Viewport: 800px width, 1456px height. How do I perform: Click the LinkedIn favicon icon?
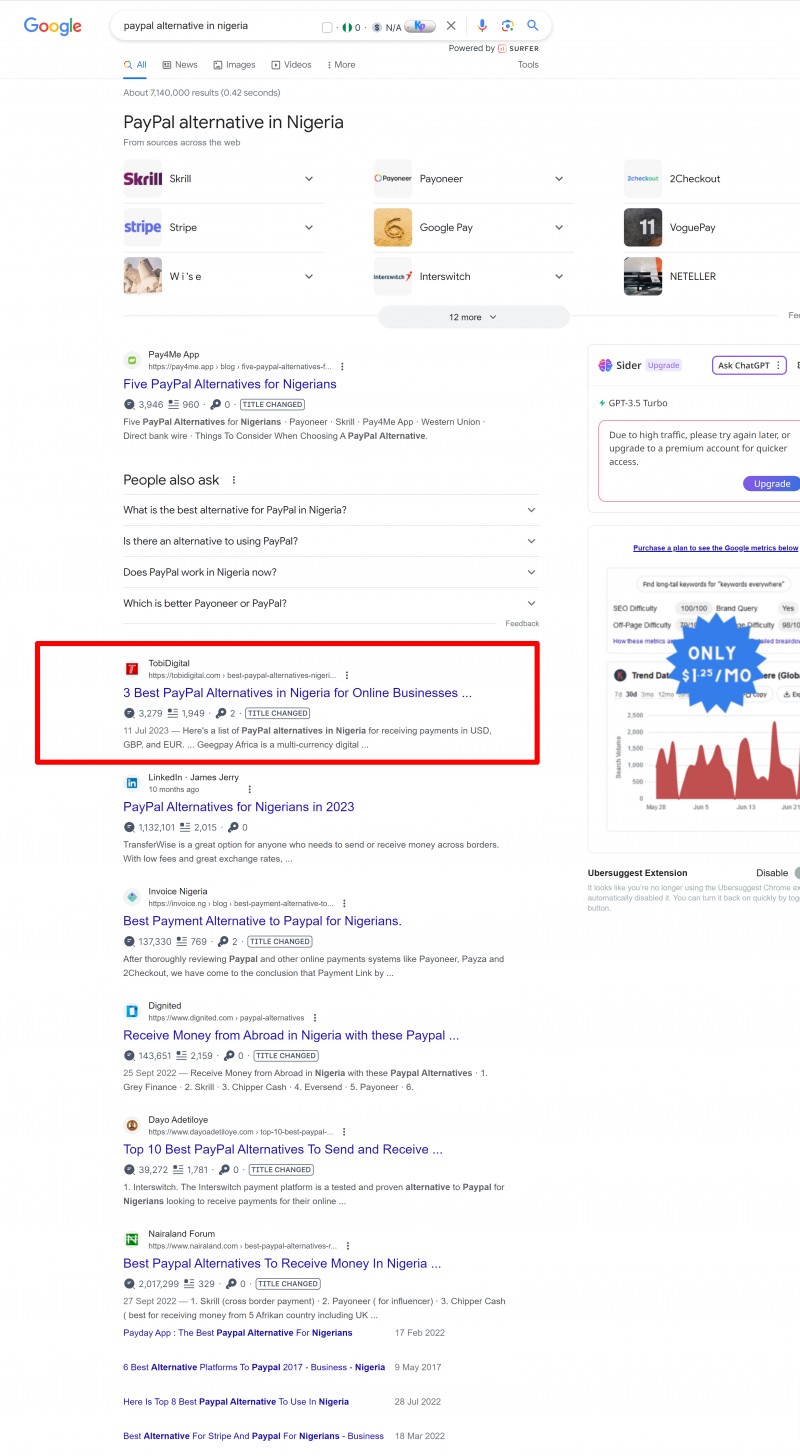click(132, 783)
